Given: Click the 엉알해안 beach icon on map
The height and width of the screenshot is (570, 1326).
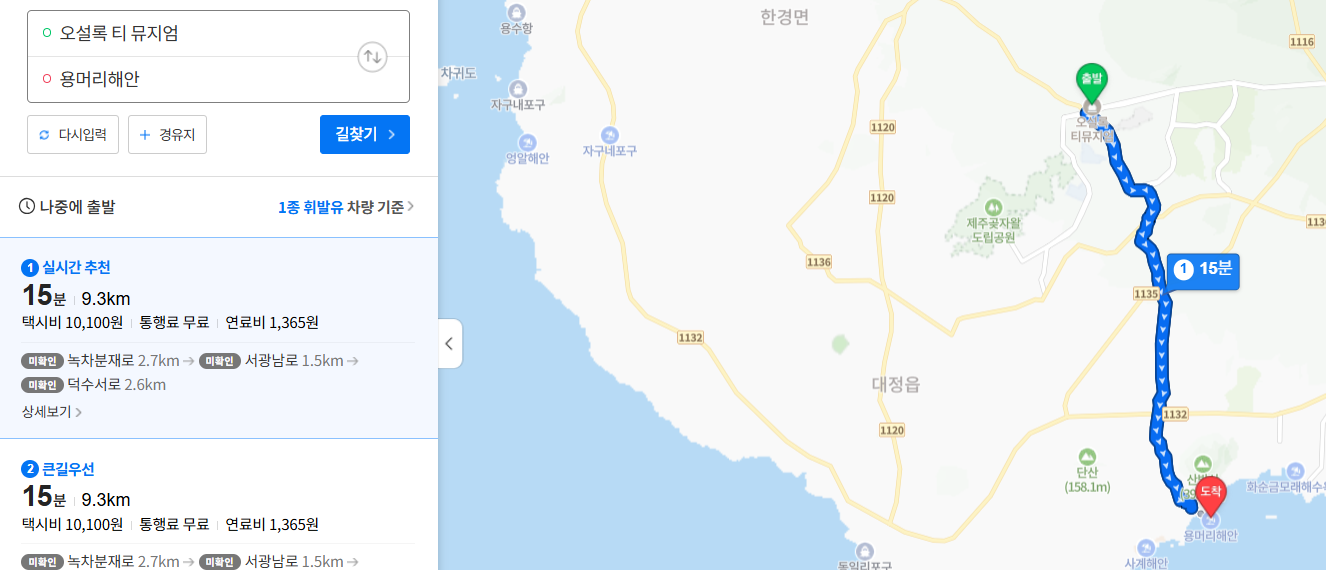Looking at the screenshot, I should coord(527,141).
